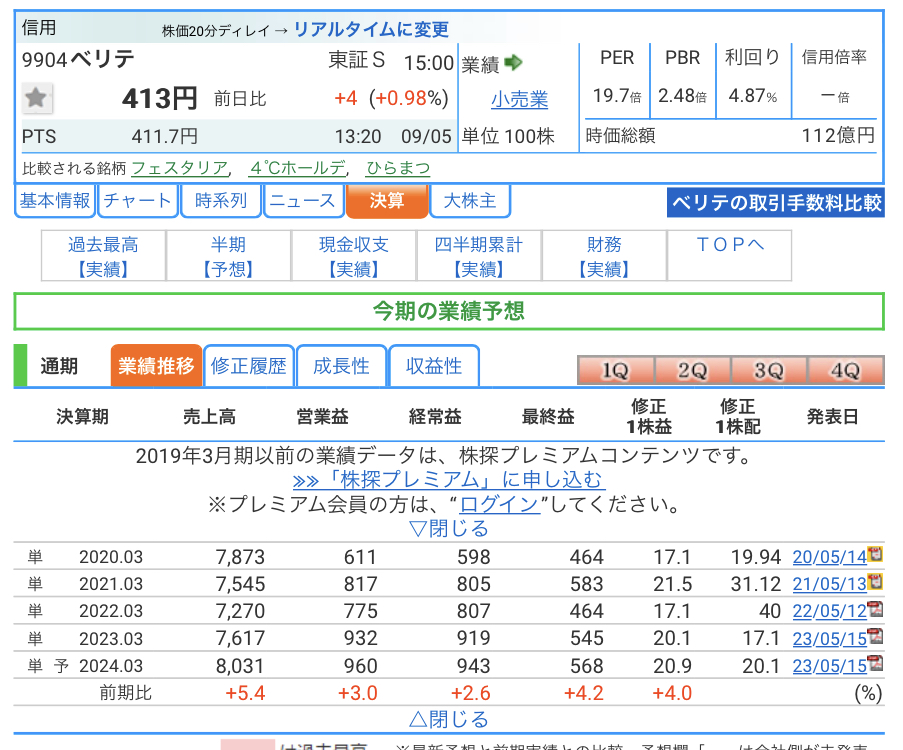Jump to 四半期累計【実績】 section
Image resolution: width=903 pixels, height=750 pixels.
point(479,256)
